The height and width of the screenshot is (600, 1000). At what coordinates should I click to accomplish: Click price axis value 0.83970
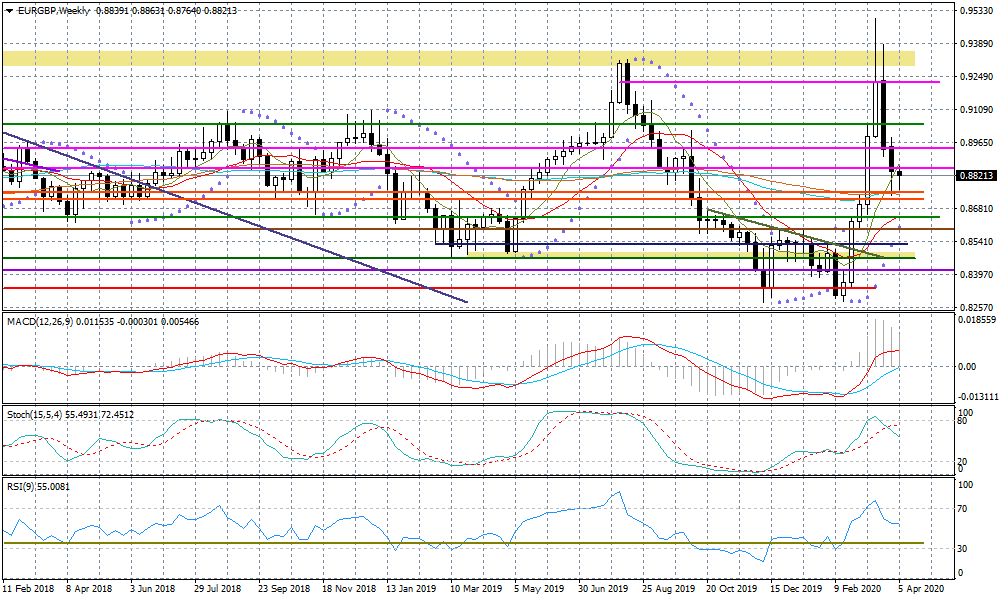click(977, 274)
